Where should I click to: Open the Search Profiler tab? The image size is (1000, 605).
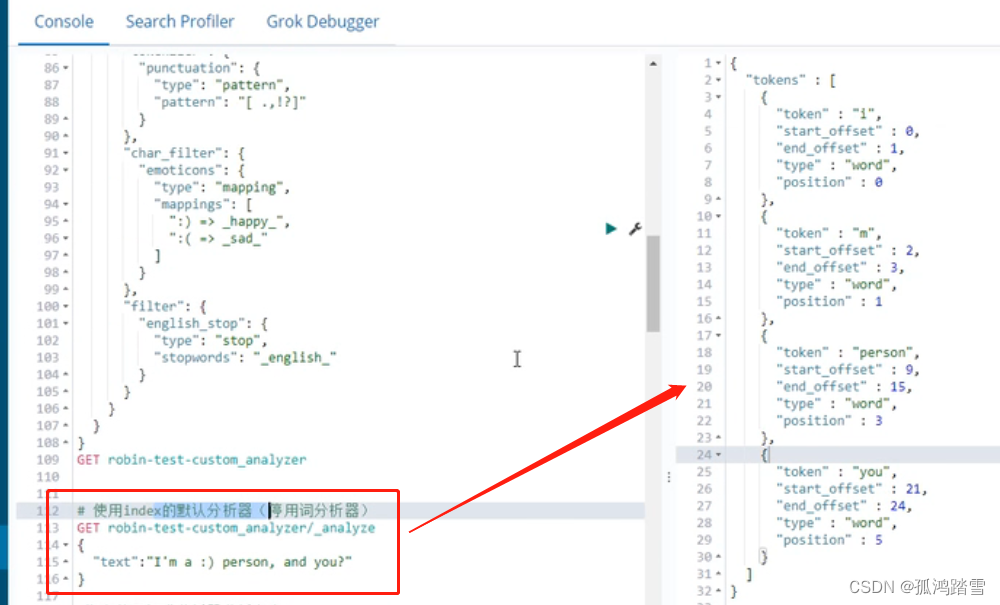[180, 22]
